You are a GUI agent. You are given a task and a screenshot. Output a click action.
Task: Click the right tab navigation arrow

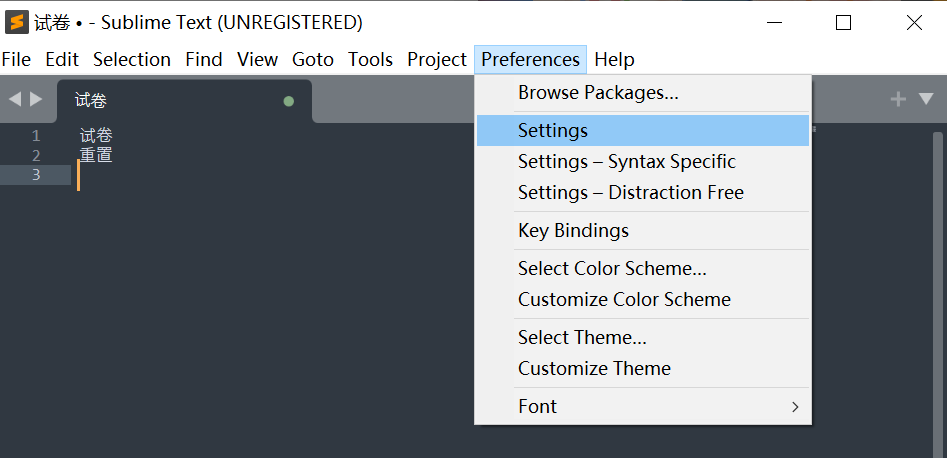pos(36,99)
